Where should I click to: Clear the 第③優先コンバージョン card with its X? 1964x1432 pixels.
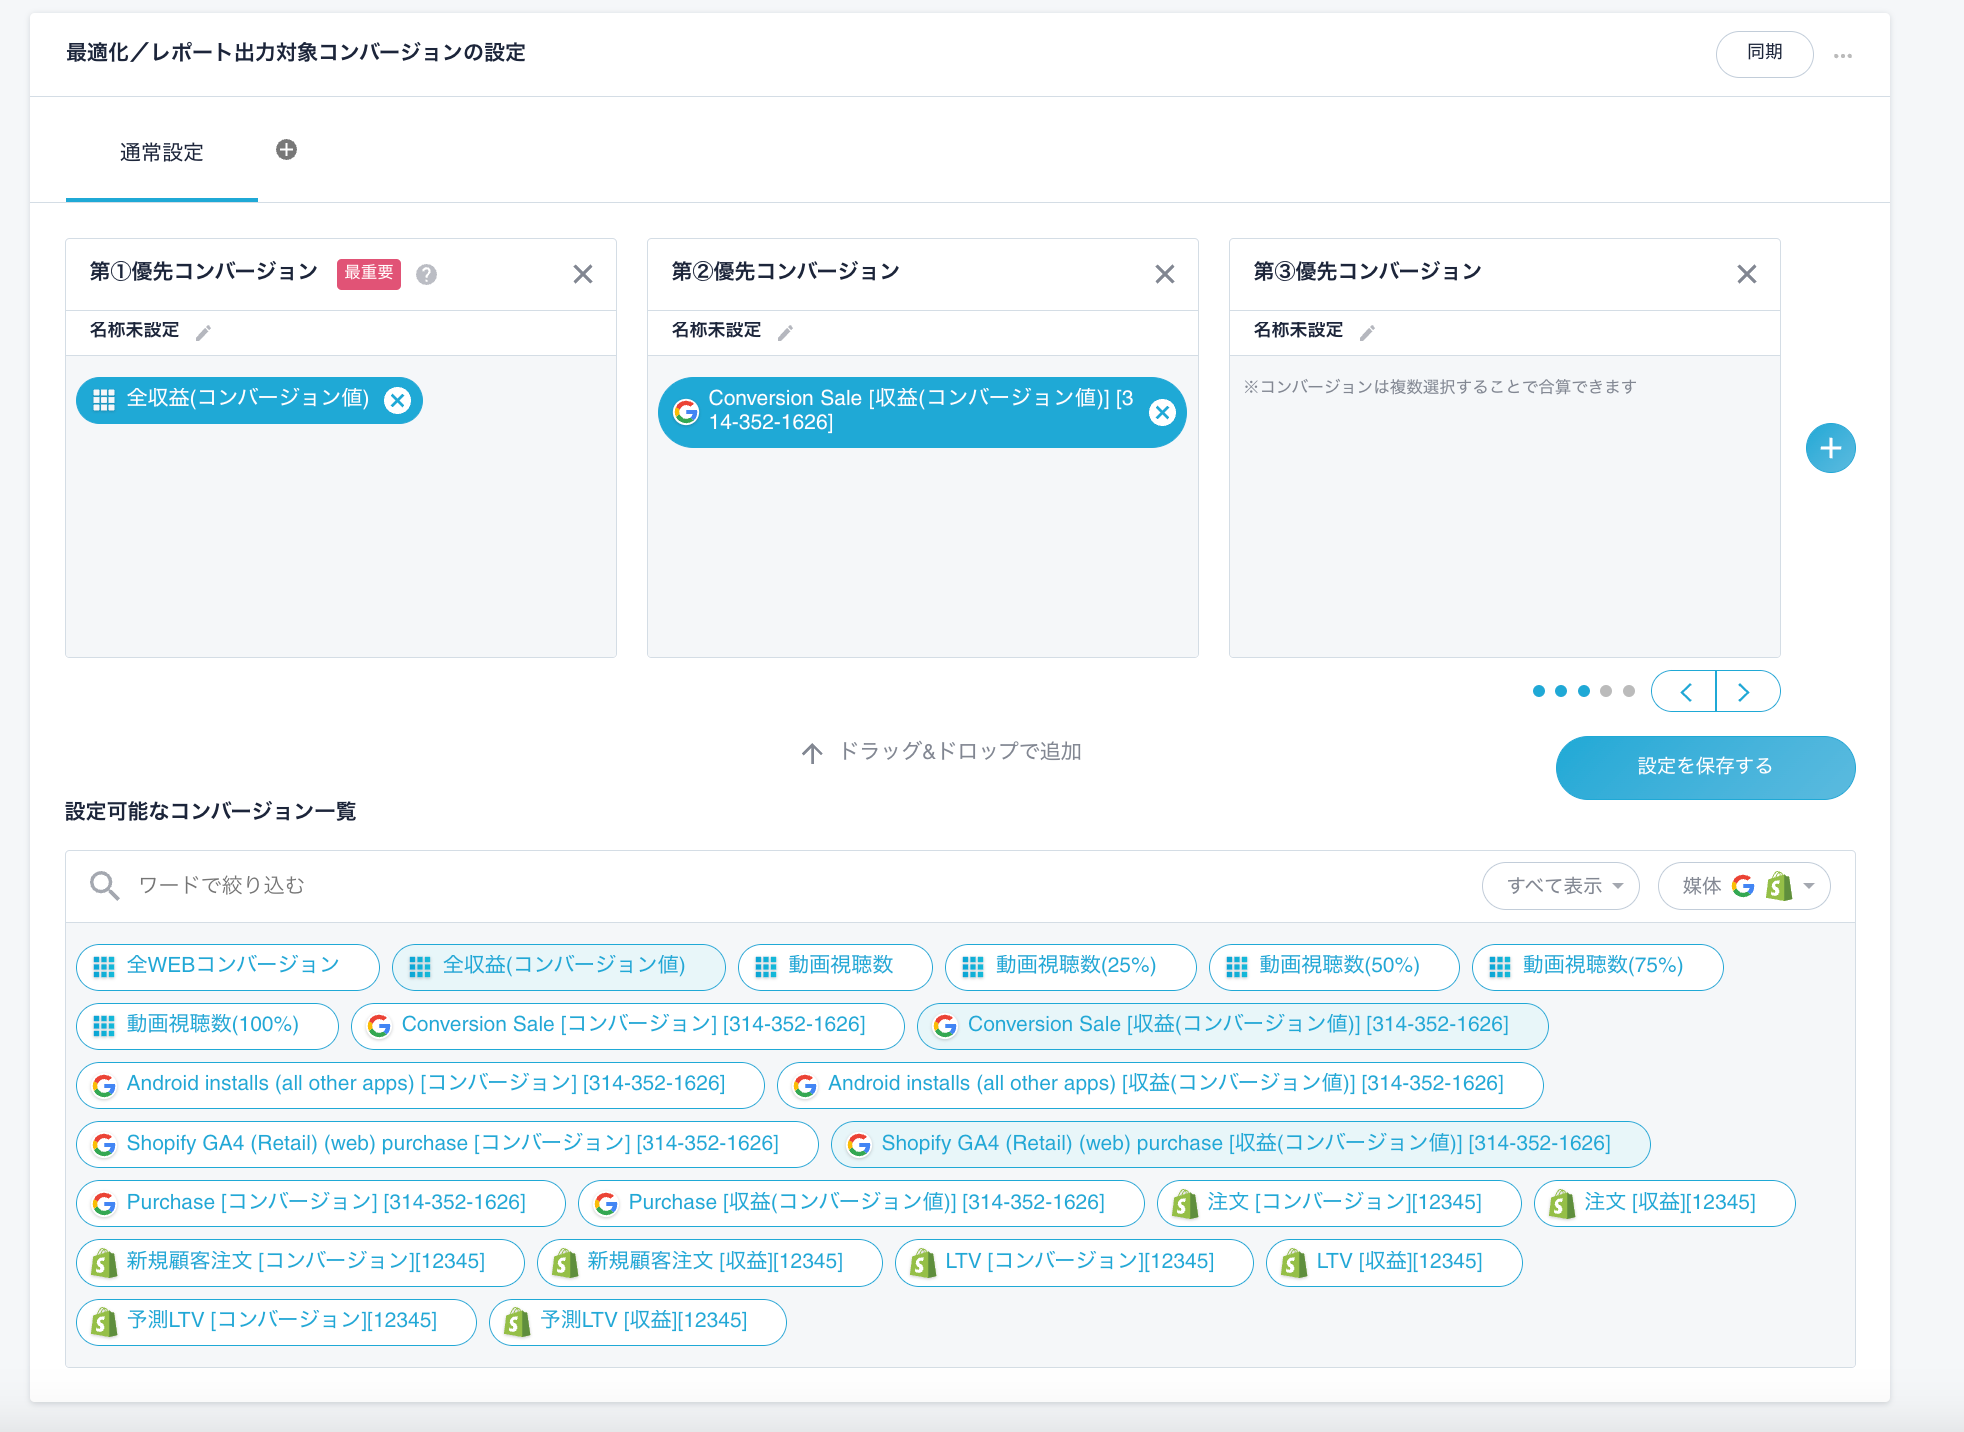click(x=1747, y=273)
